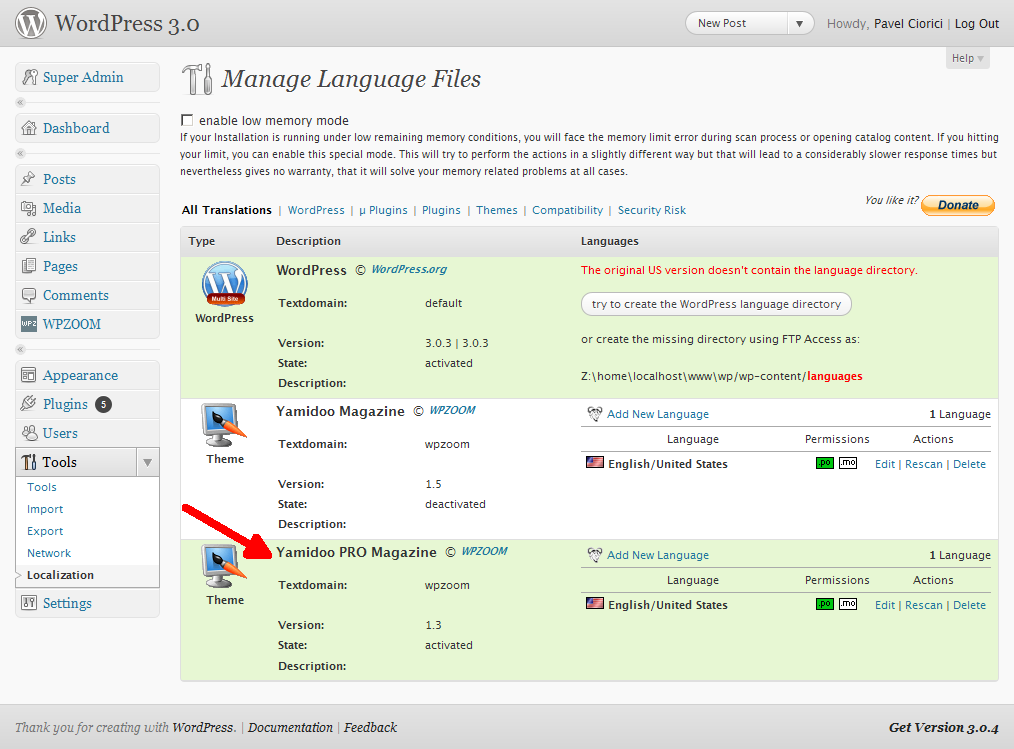Edit Yamidoo Magazine English language file
1014x749 pixels.
pos(885,464)
